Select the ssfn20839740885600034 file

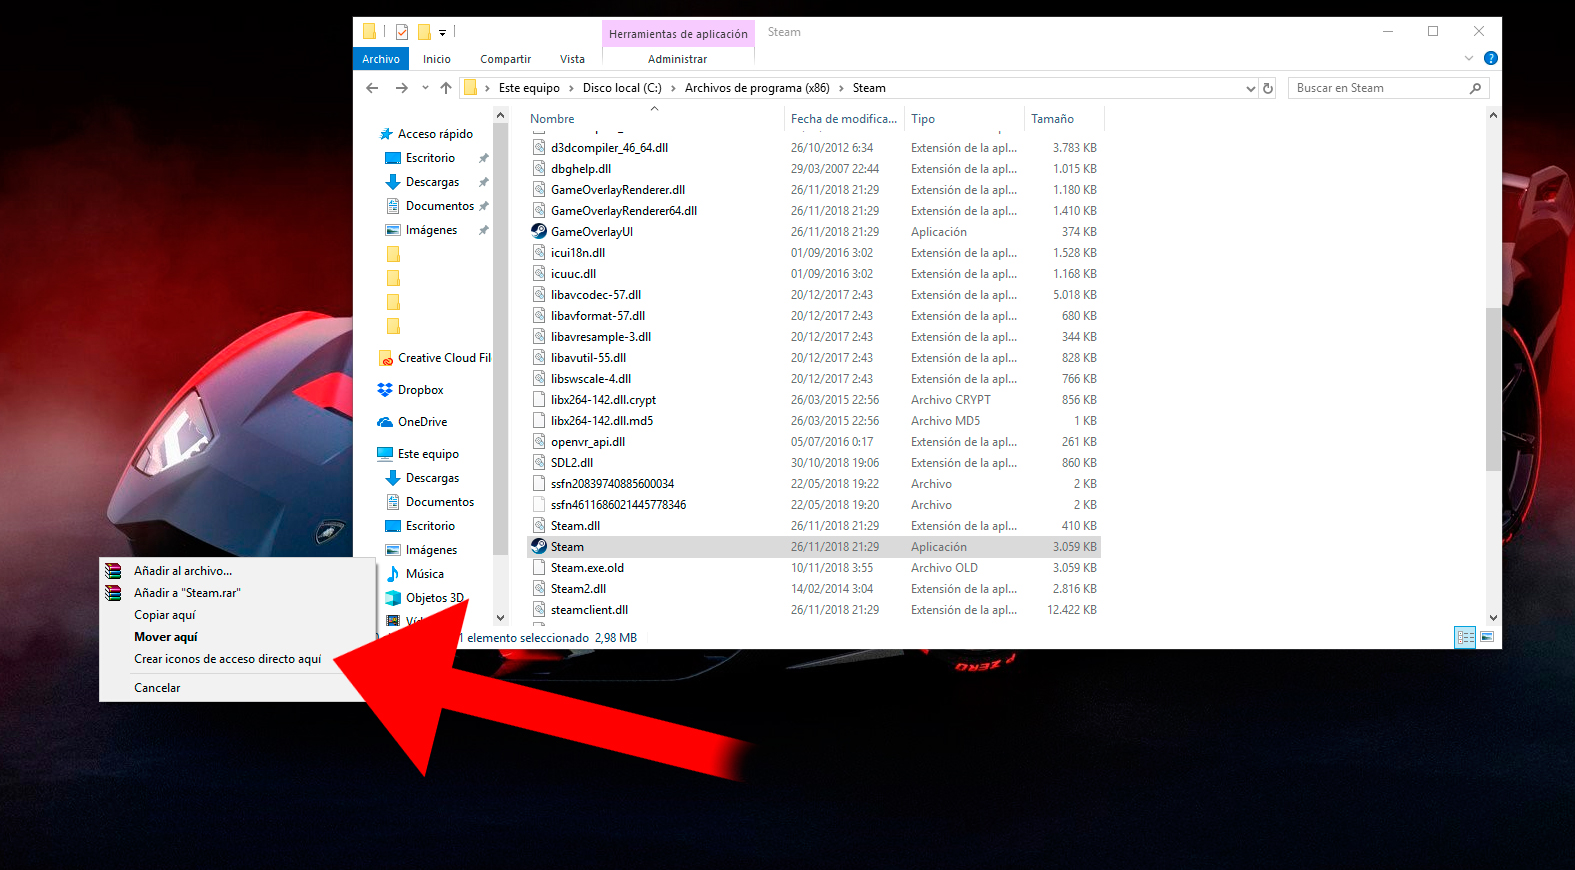(612, 483)
